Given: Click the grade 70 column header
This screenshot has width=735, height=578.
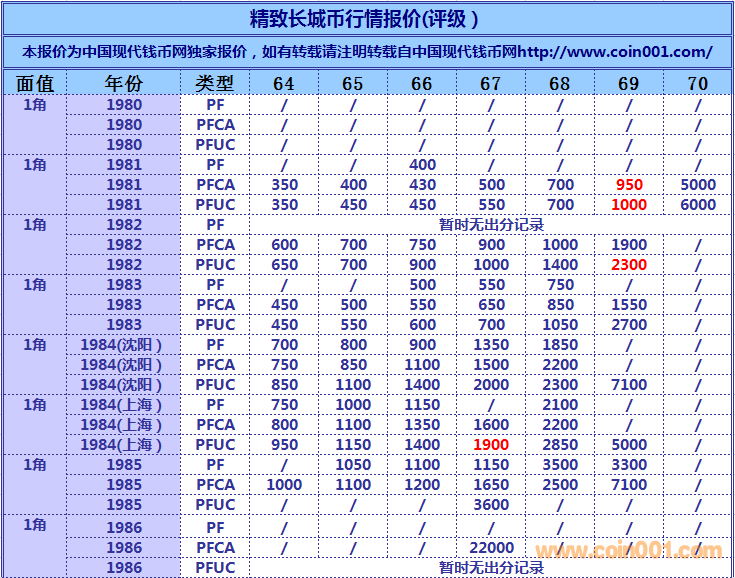Looking at the screenshot, I should click(698, 84).
